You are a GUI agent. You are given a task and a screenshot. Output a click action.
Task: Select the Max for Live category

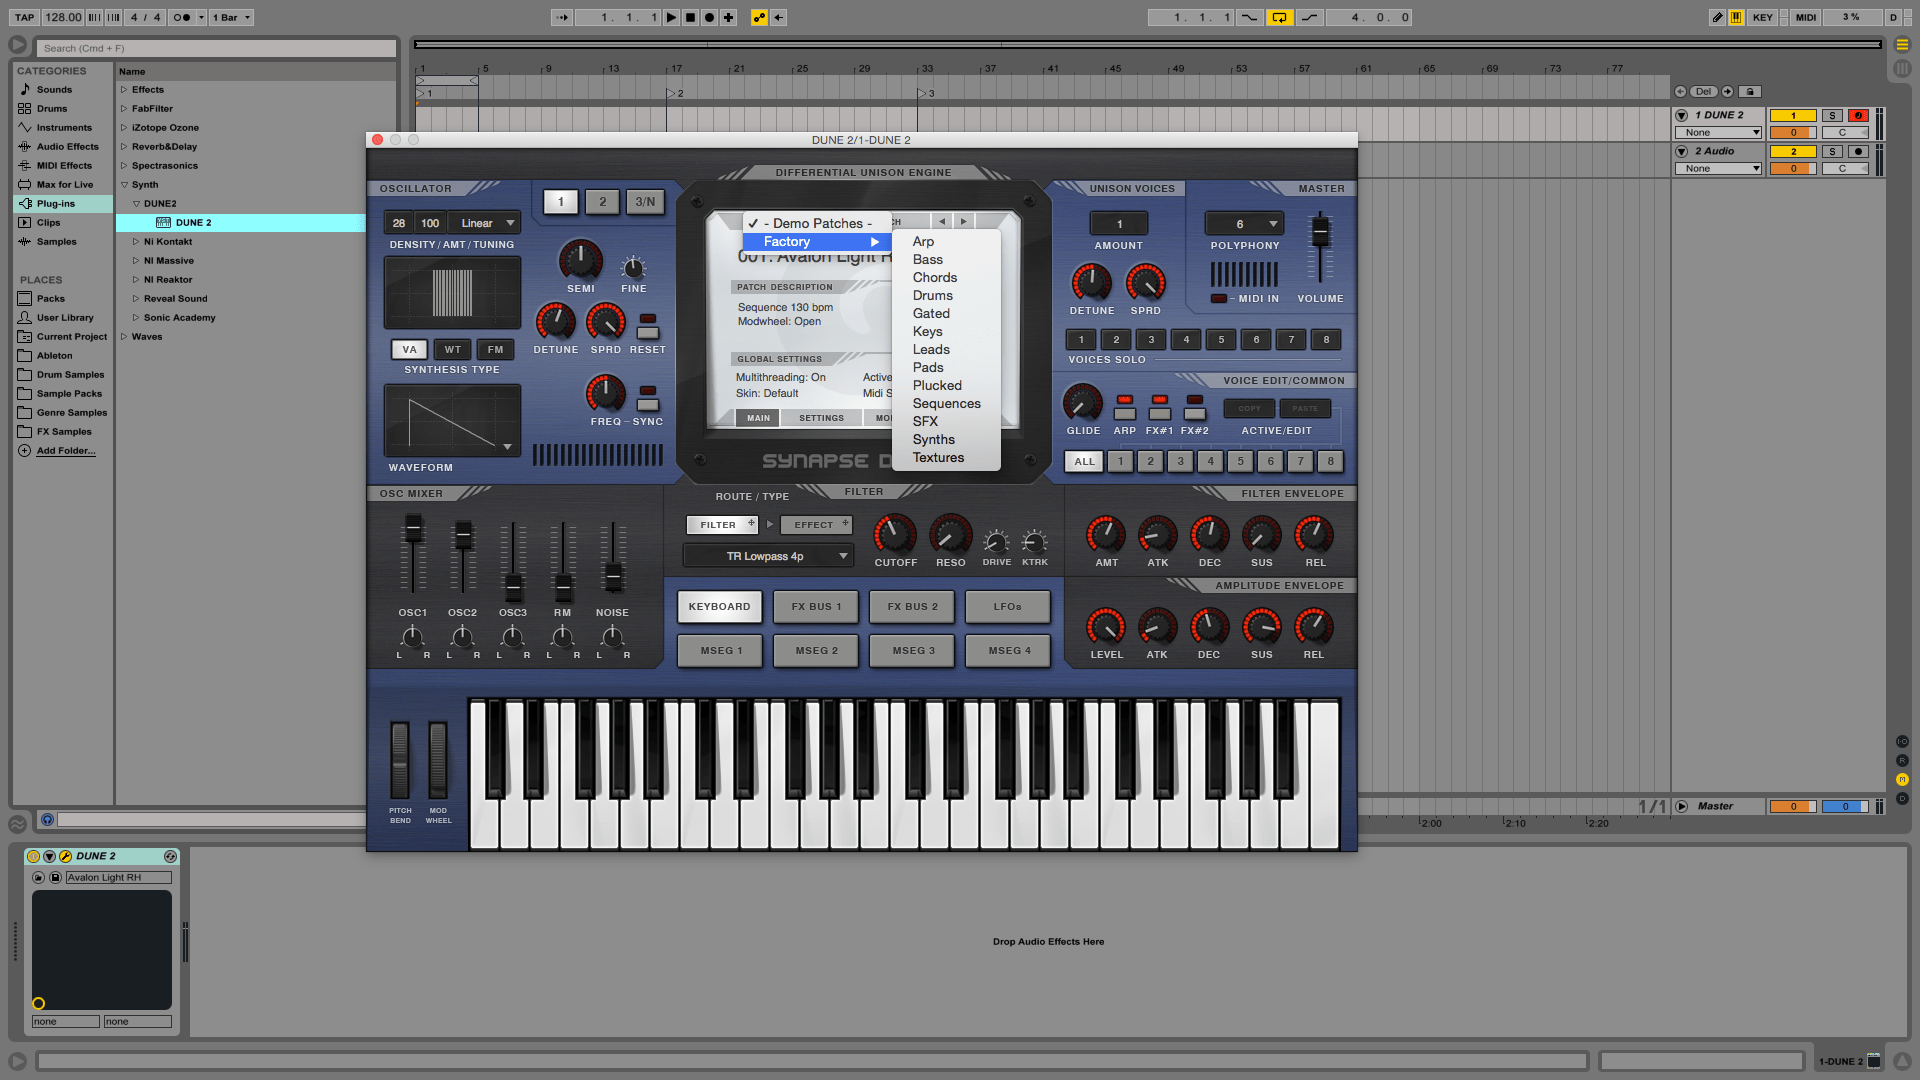tap(65, 185)
